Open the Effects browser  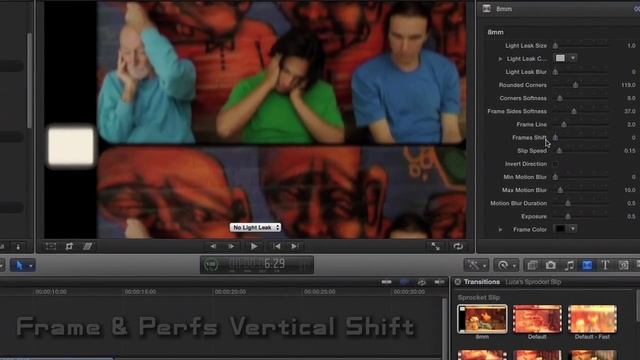[x=532, y=265]
